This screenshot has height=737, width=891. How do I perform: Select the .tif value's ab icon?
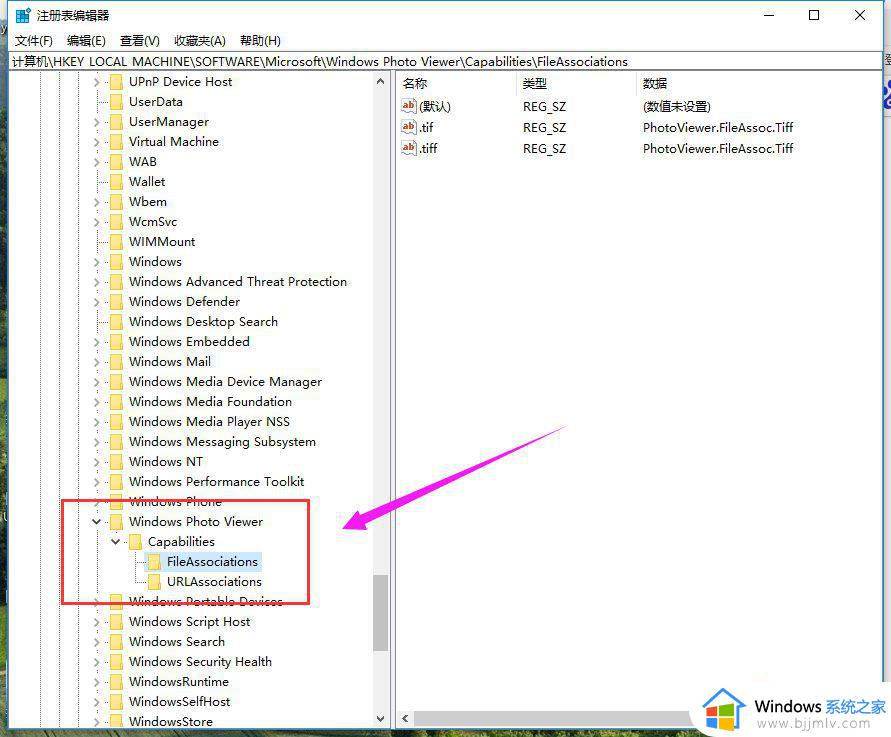click(409, 127)
